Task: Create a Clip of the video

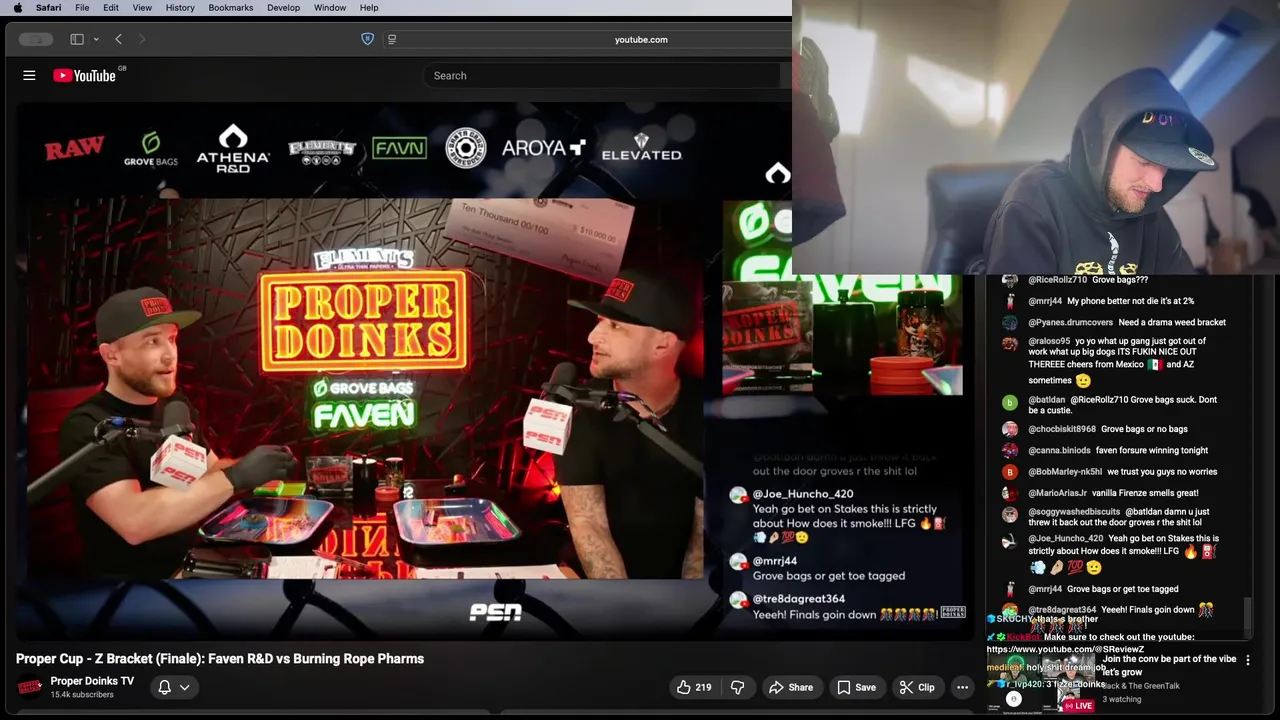Action: (916, 687)
